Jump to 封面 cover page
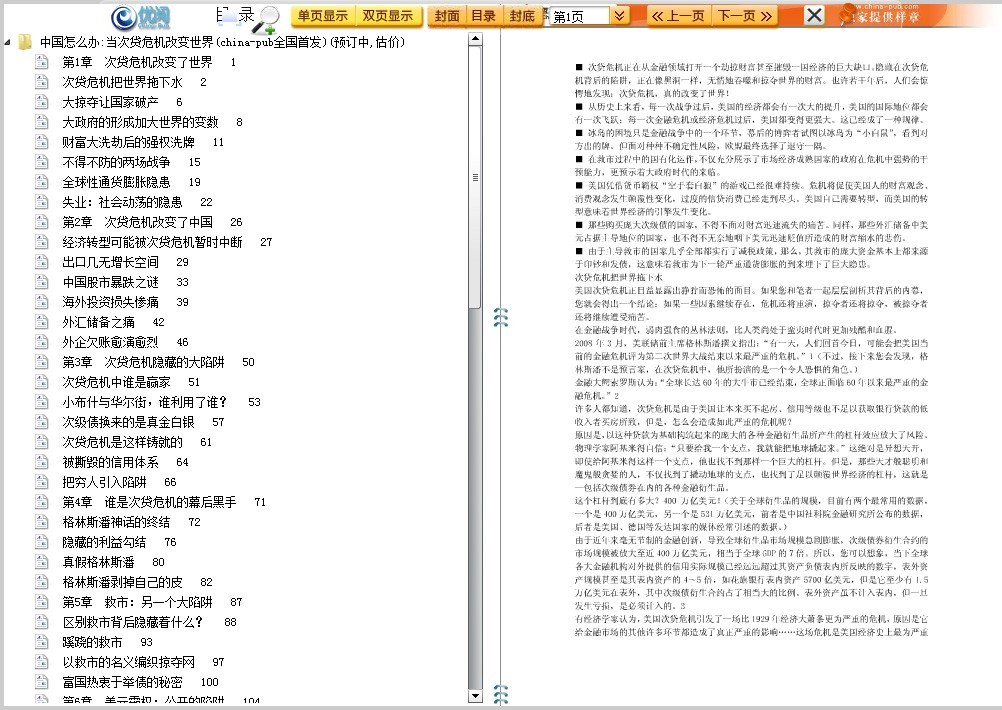 [447, 16]
